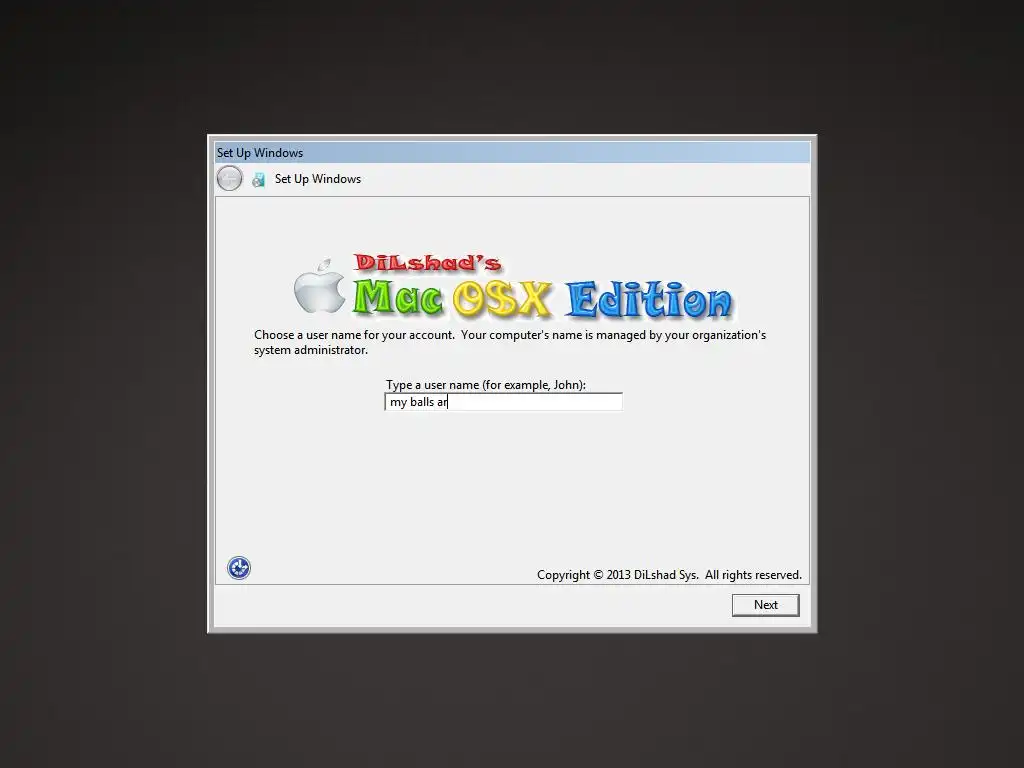Open the Ease of Access icon

click(239, 568)
